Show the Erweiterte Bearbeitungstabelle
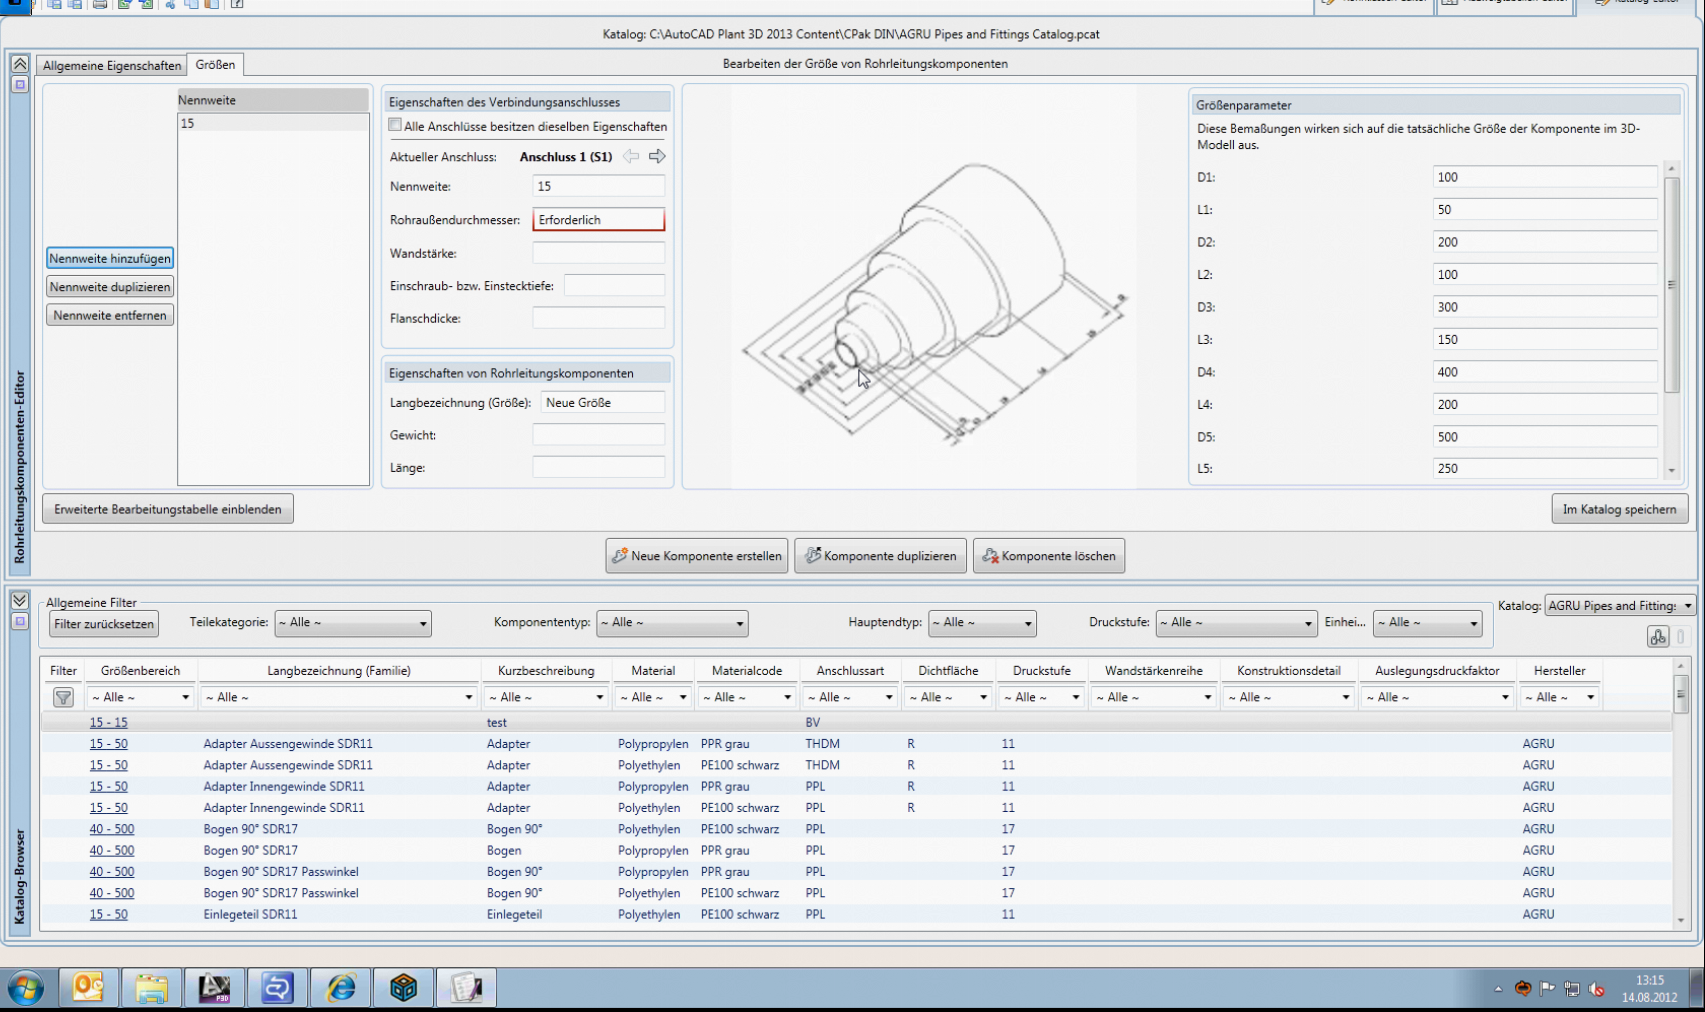Screen dimensions: 1705x1012 pyautogui.click(x=168, y=509)
